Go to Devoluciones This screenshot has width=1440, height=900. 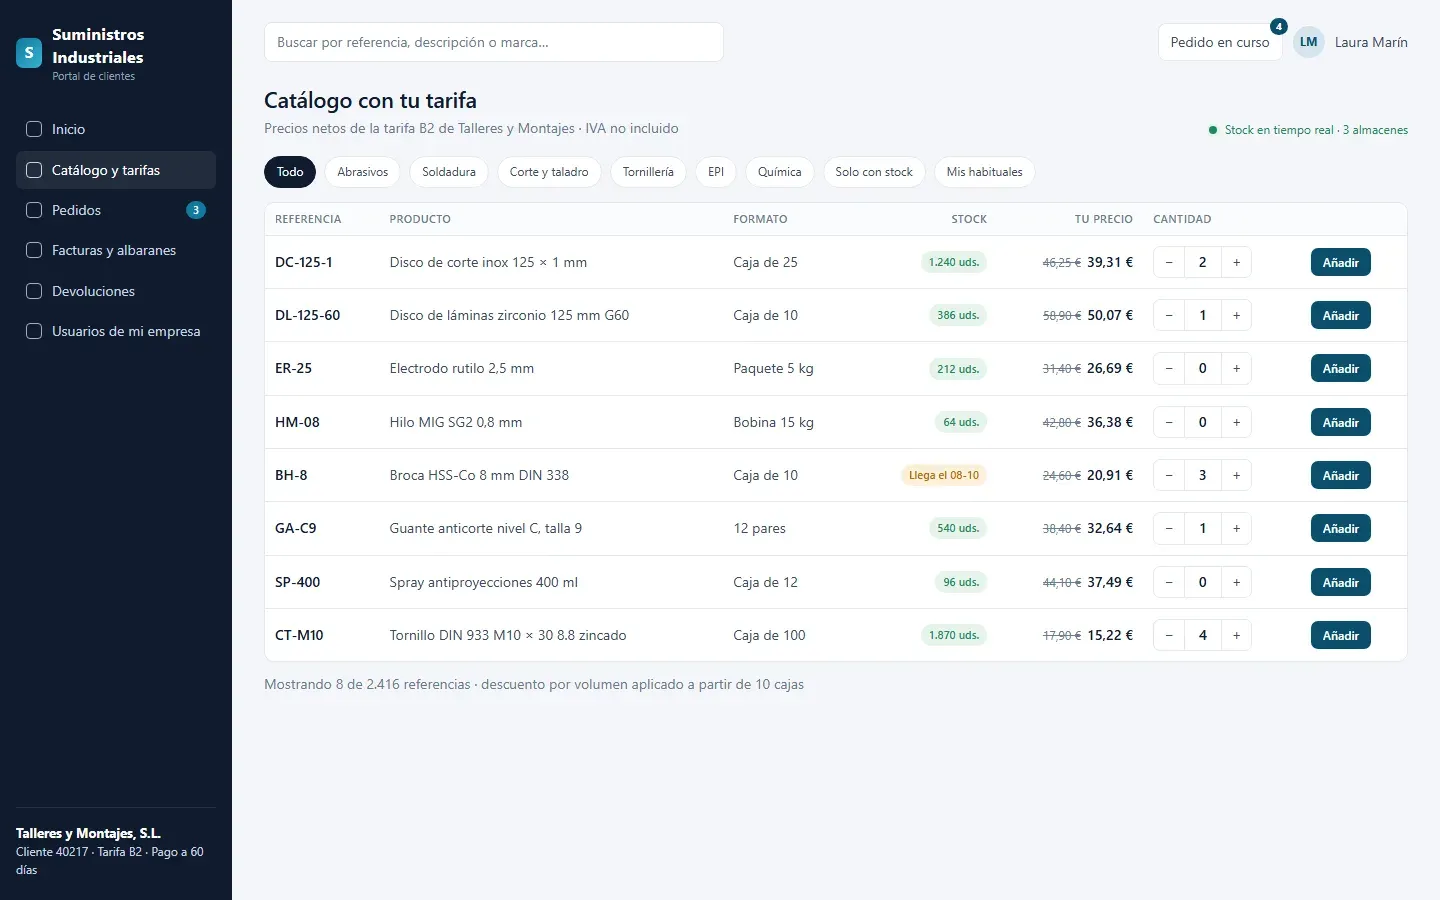(x=116, y=291)
